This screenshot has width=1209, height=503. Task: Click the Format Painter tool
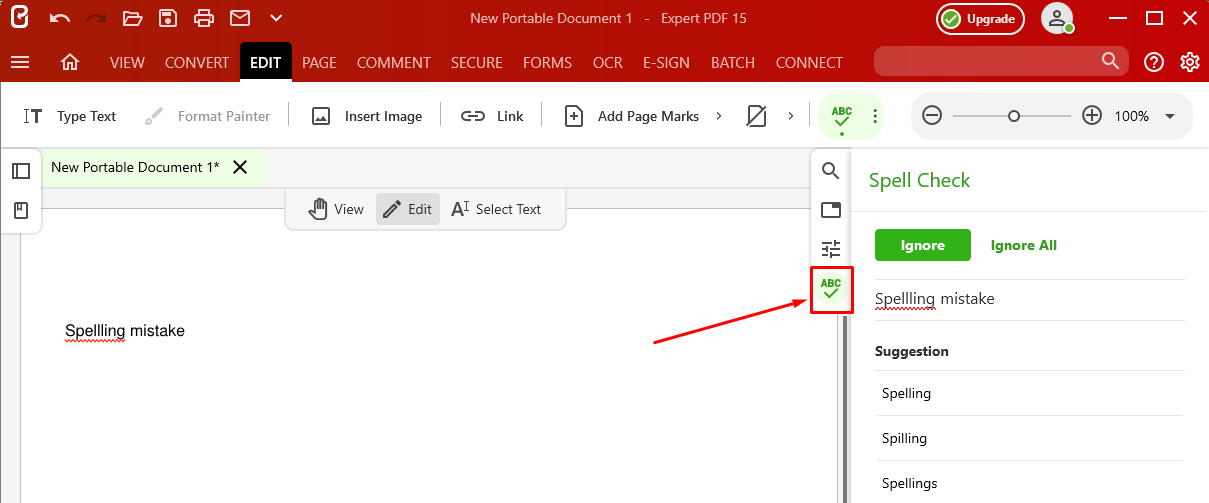point(207,116)
